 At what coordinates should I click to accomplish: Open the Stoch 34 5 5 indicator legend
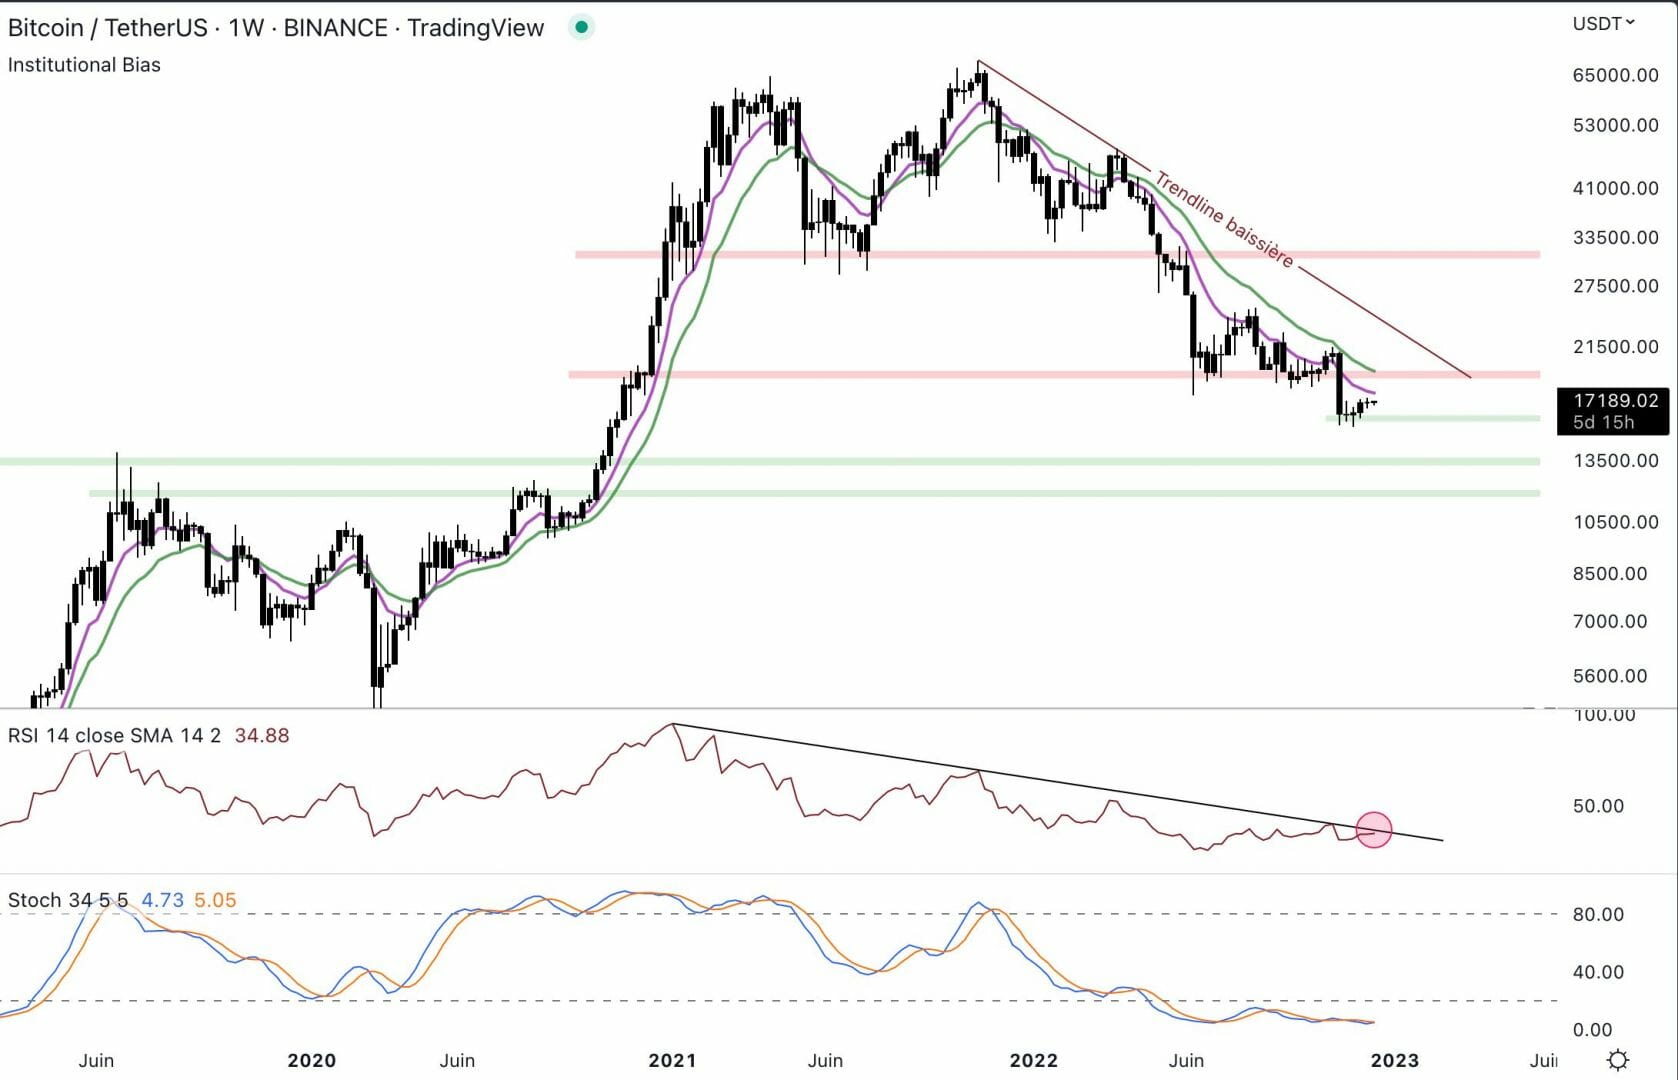pos(68,900)
